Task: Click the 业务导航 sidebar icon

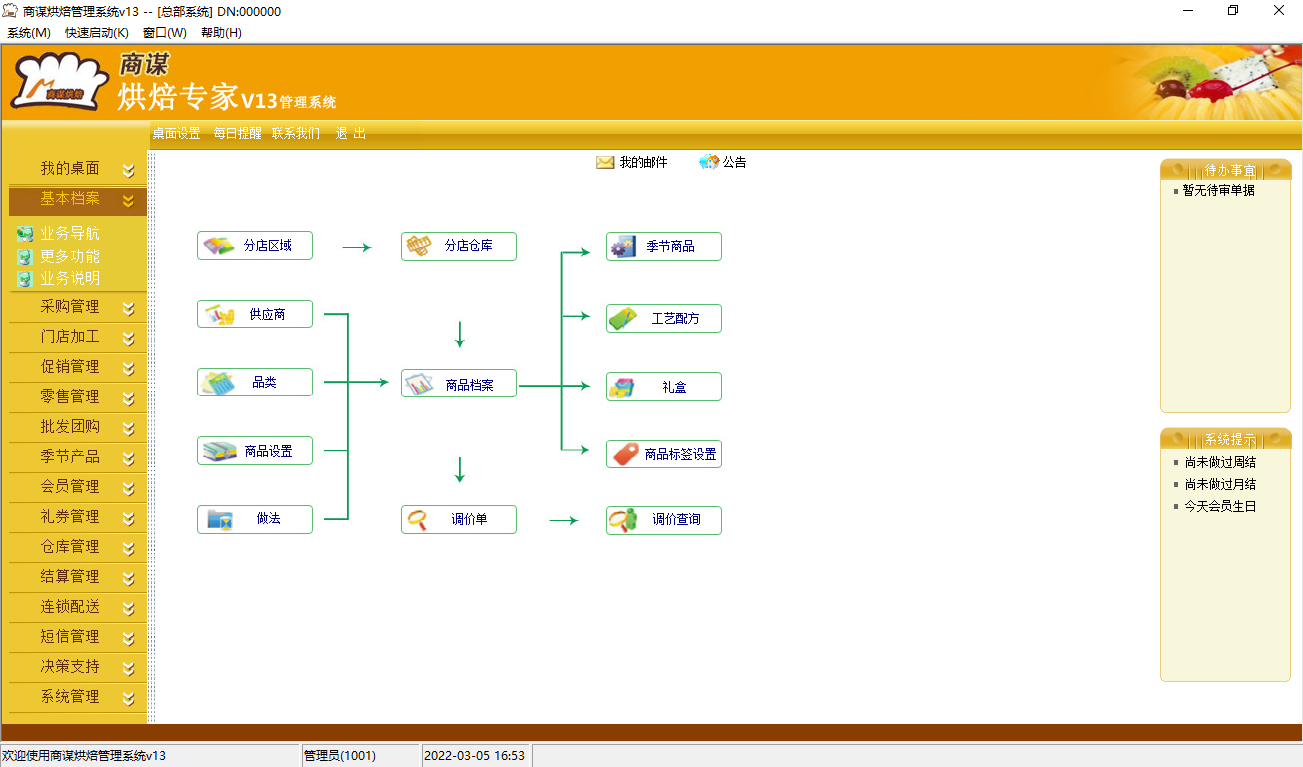Action: click(25, 234)
